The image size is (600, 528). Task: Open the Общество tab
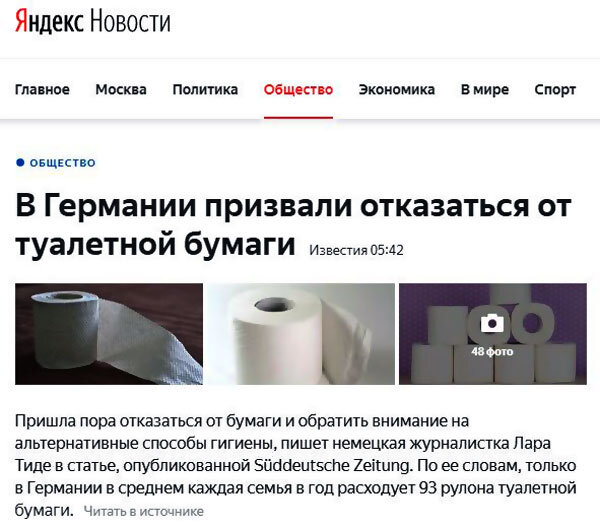[298, 90]
